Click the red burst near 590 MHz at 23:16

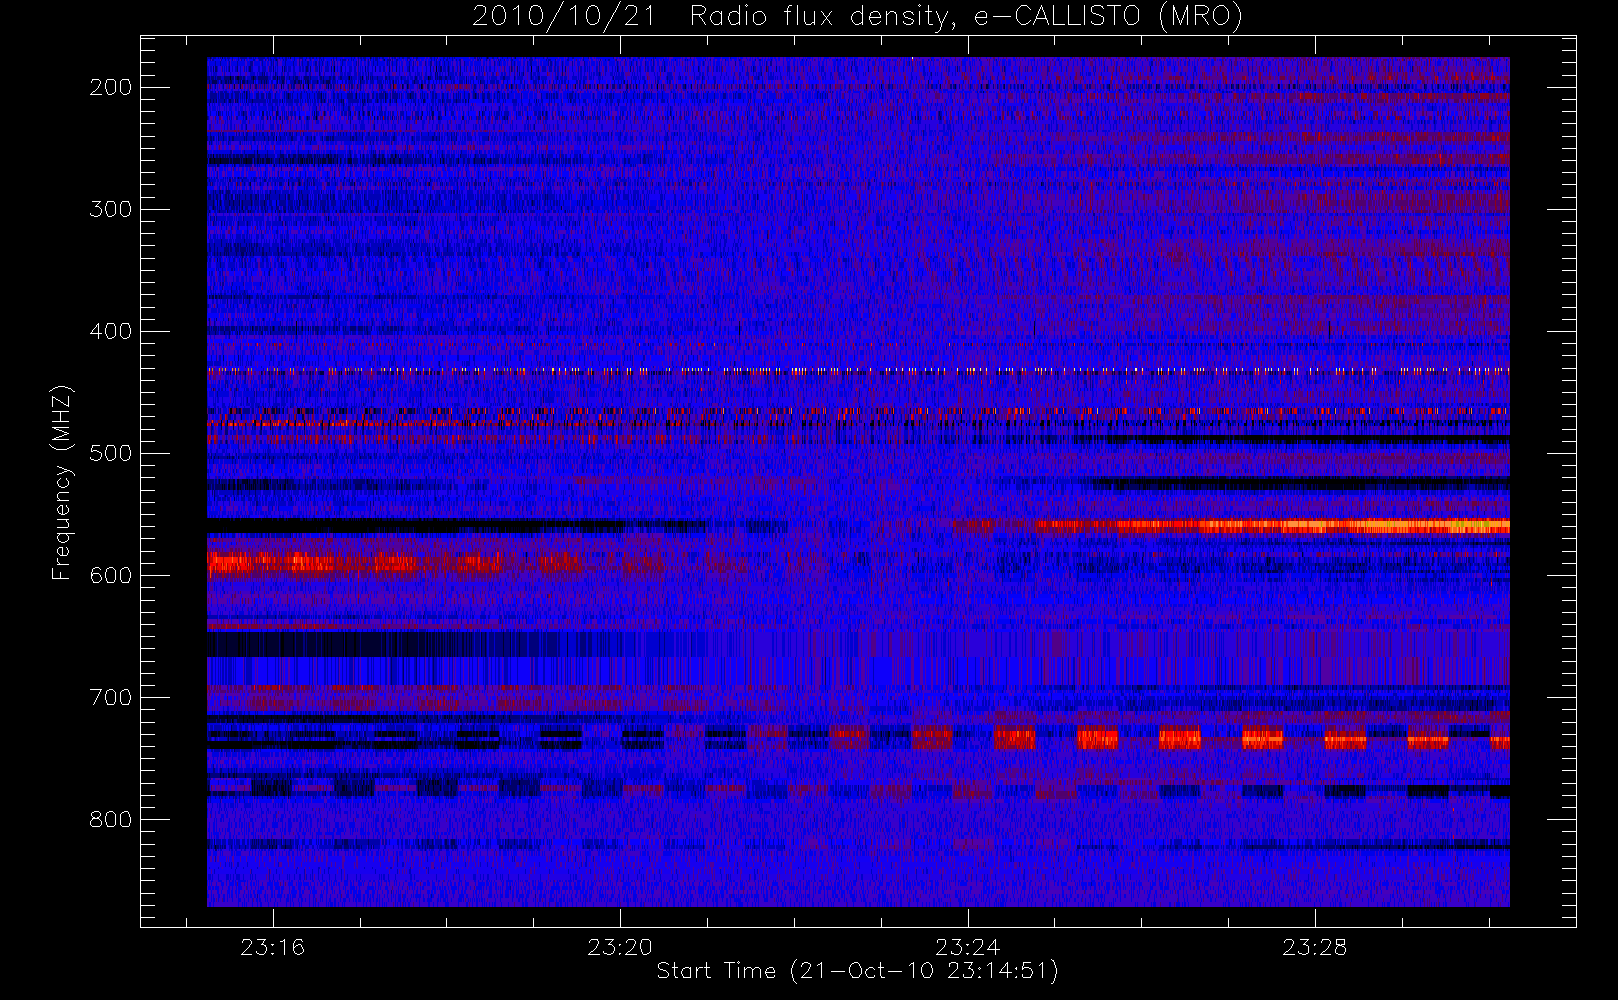272,564
